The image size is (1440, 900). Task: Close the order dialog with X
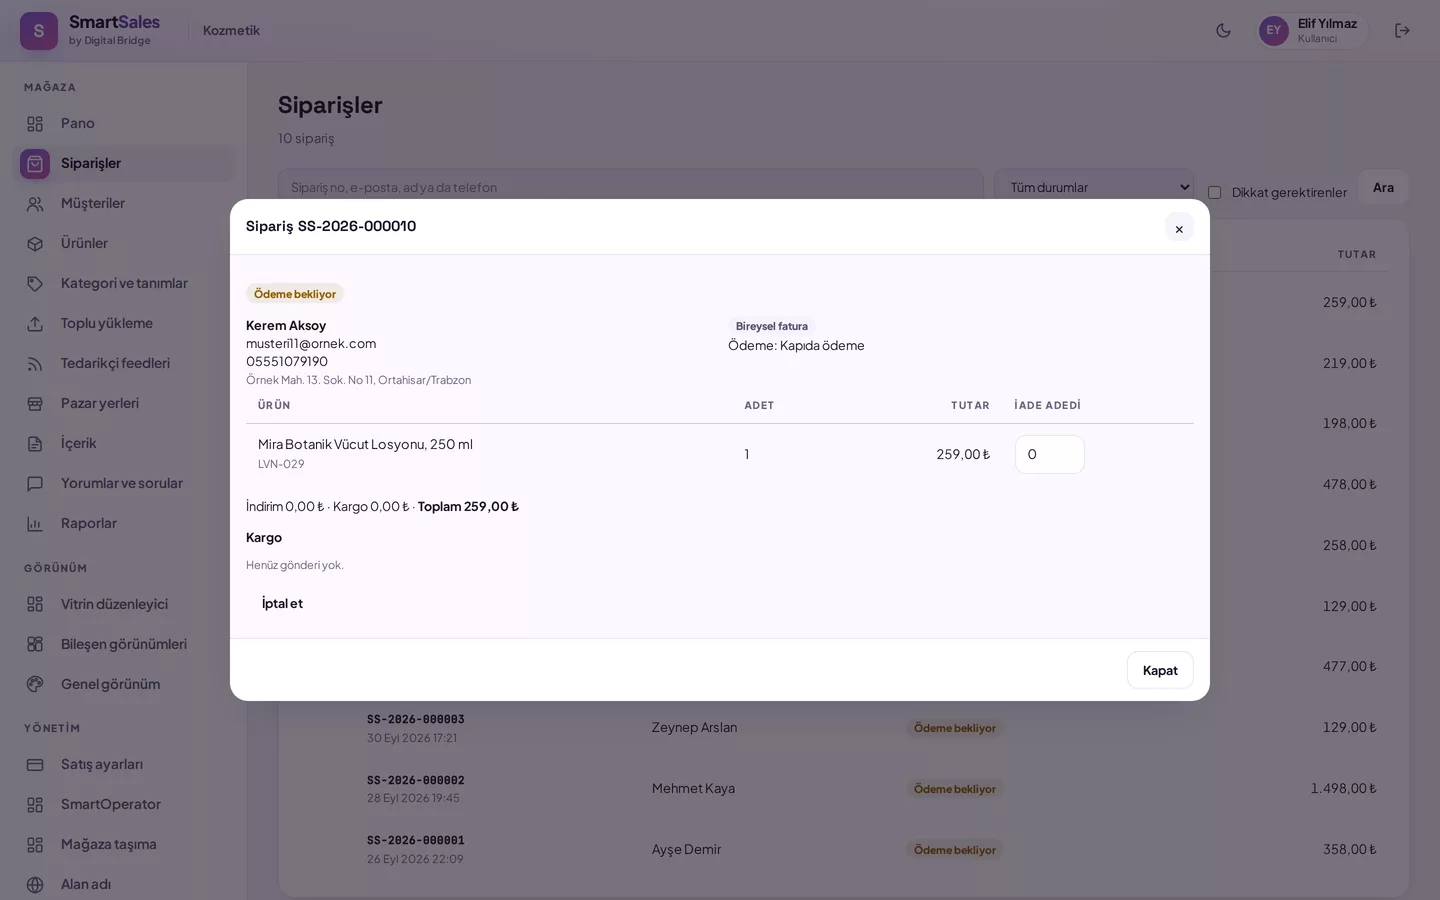coord(1179,228)
